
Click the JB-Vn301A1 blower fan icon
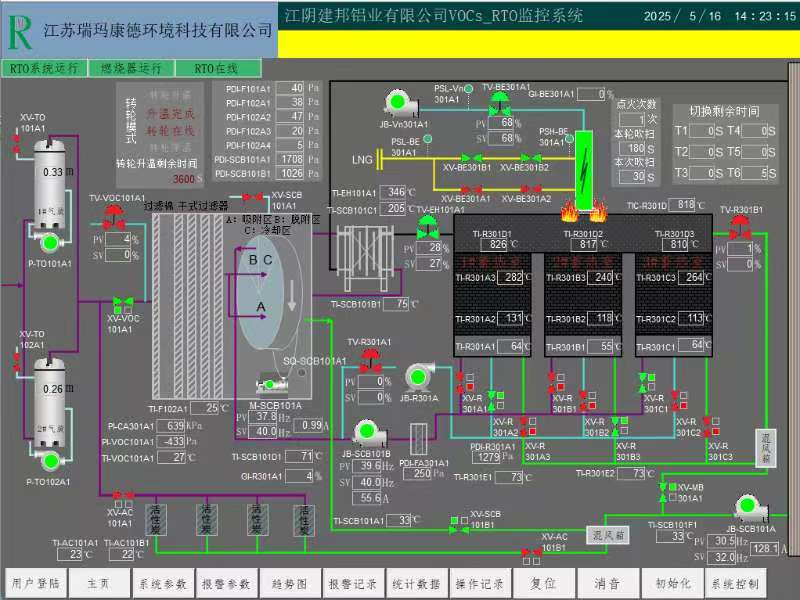click(x=399, y=103)
